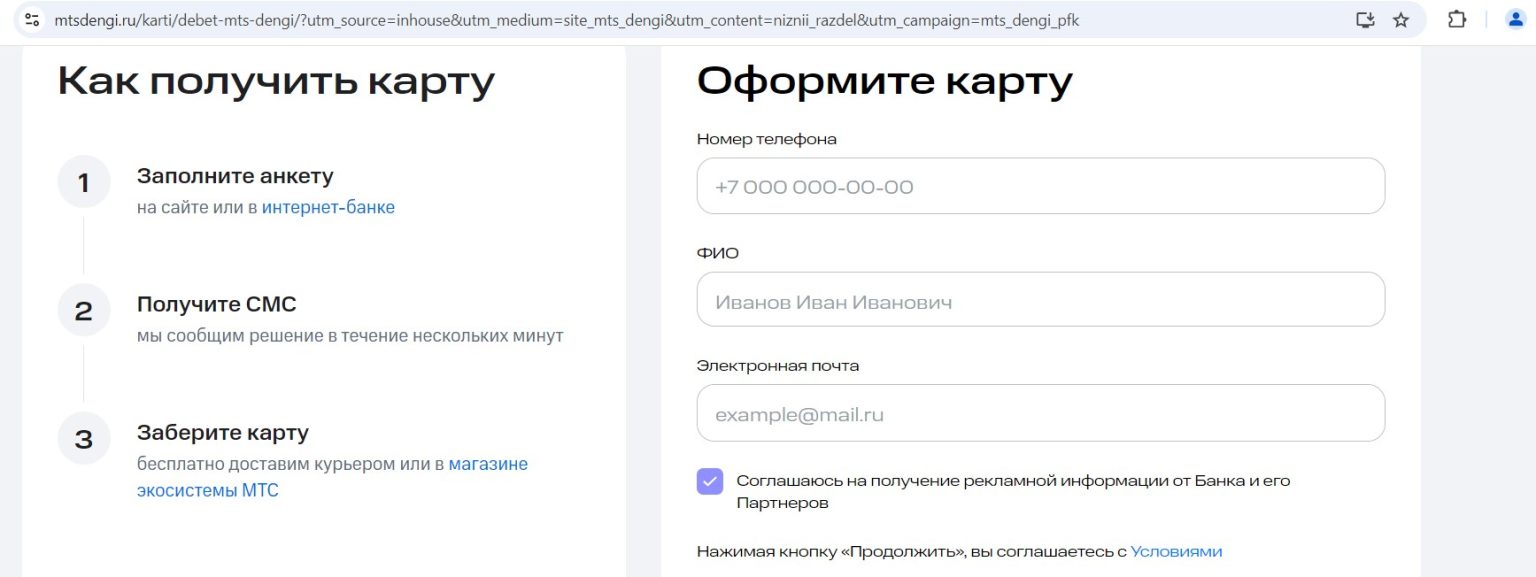This screenshot has height=577, width=1536.
Task: Click the install app icon in address bar
Action: tap(1365, 20)
